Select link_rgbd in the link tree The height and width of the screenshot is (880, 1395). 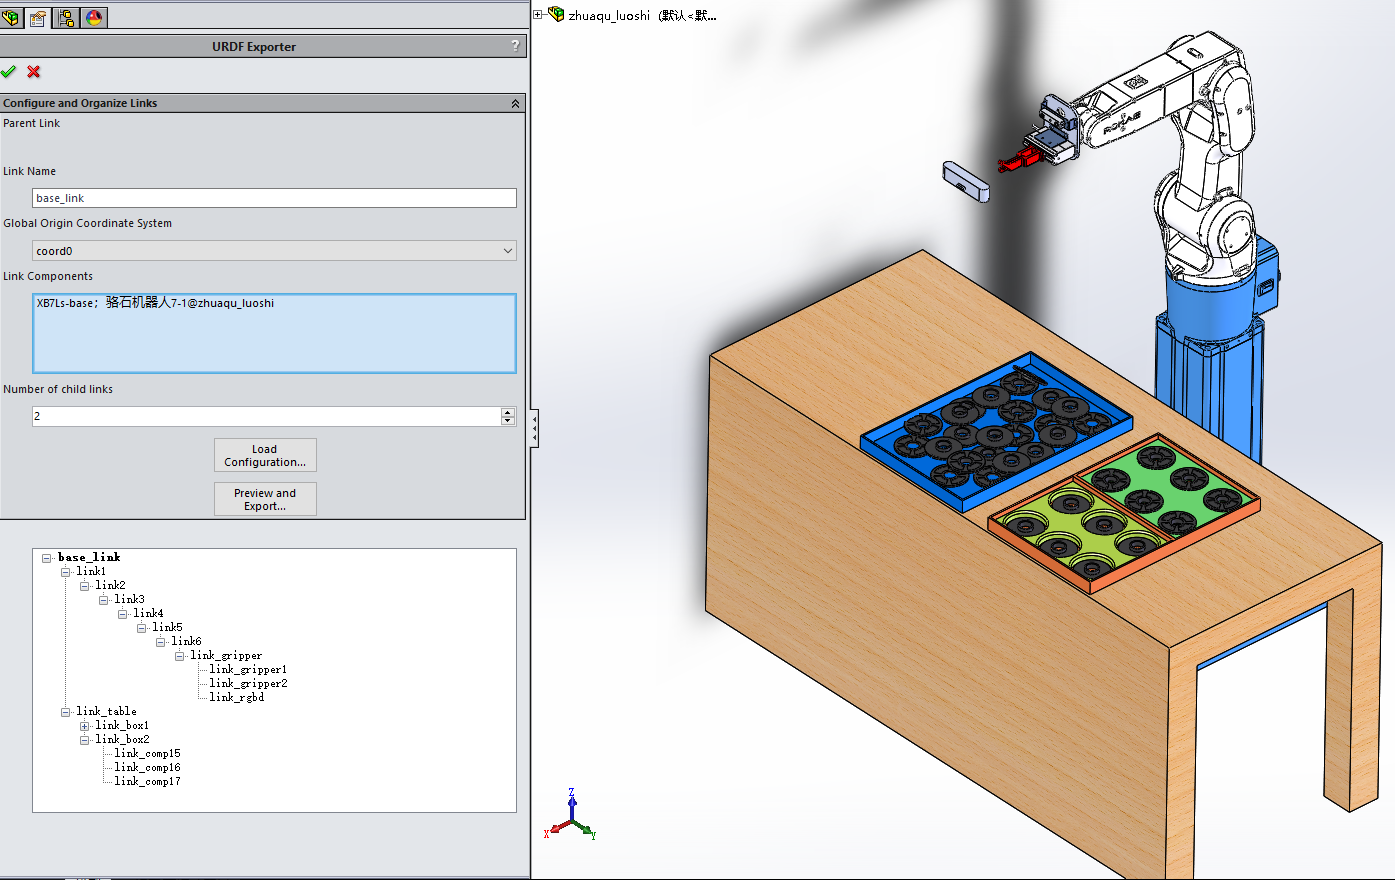237,698
